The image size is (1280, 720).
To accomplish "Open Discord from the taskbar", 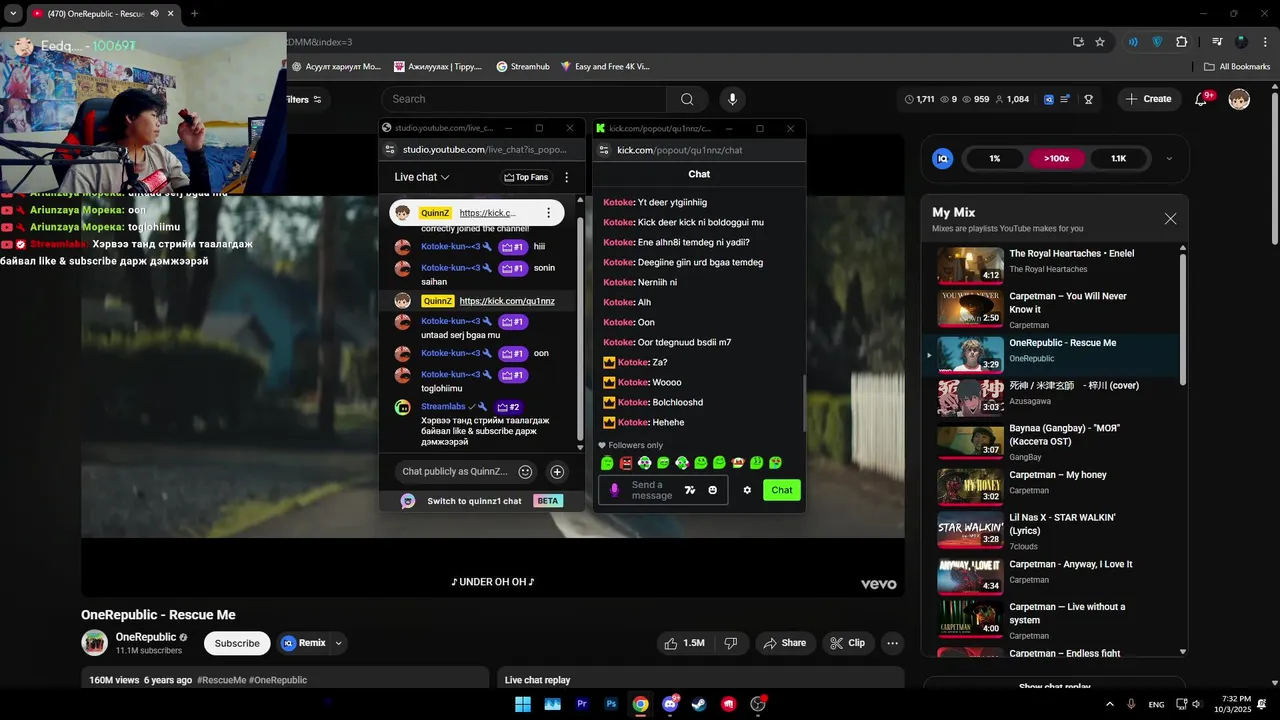I will [670, 704].
